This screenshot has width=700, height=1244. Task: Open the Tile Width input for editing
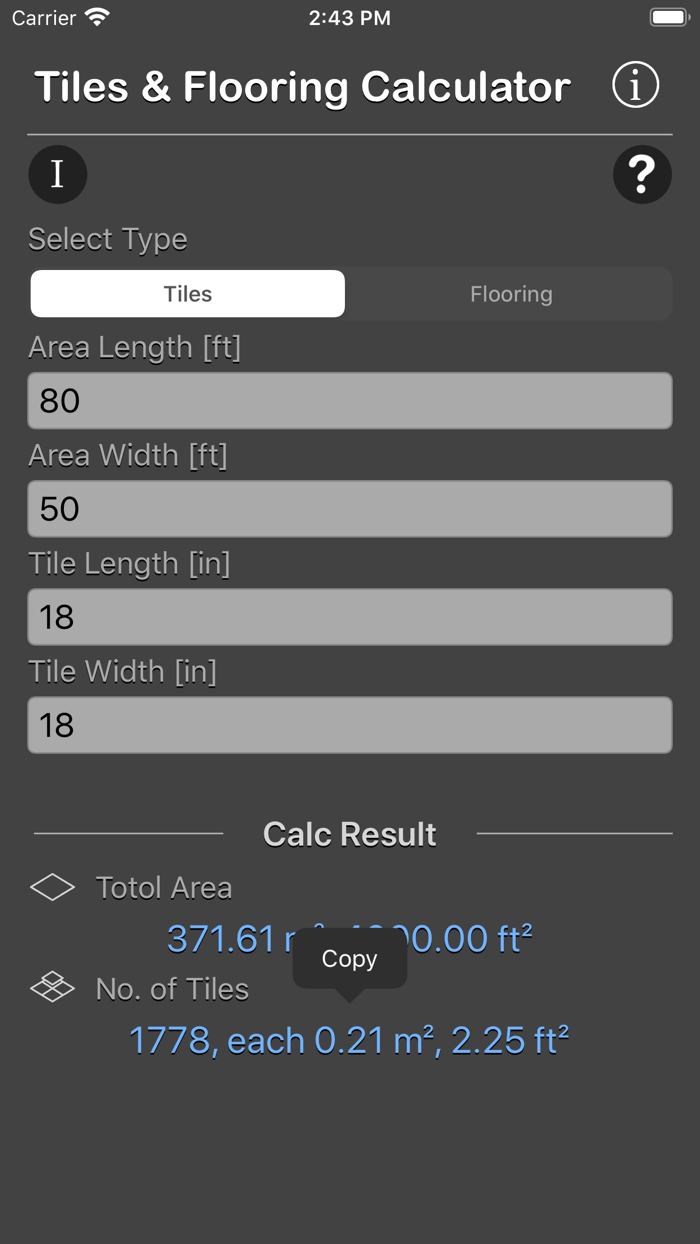(350, 725)
